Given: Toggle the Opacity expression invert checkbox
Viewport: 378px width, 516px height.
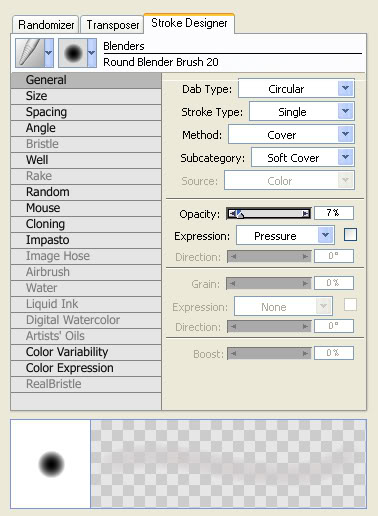Looking at the screenshot, I should point(350,235).
